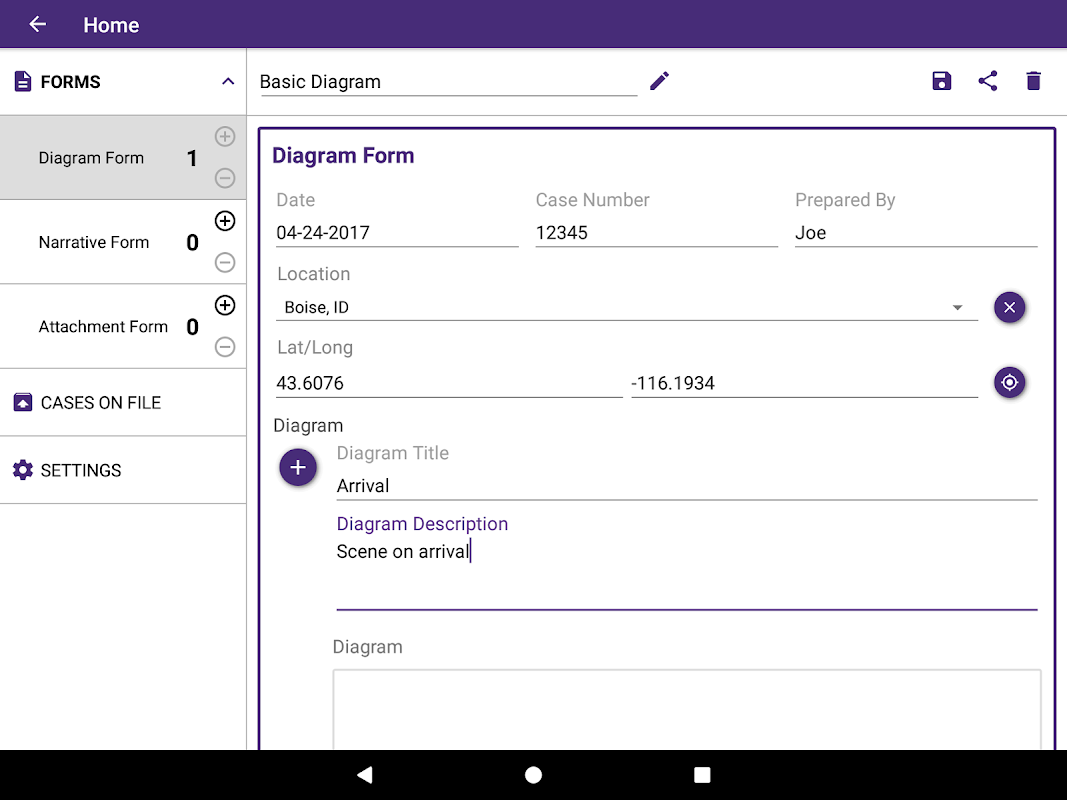This screenshot has width=1067, height=800.
Task: Open the Settings menu
Action: 80,470
